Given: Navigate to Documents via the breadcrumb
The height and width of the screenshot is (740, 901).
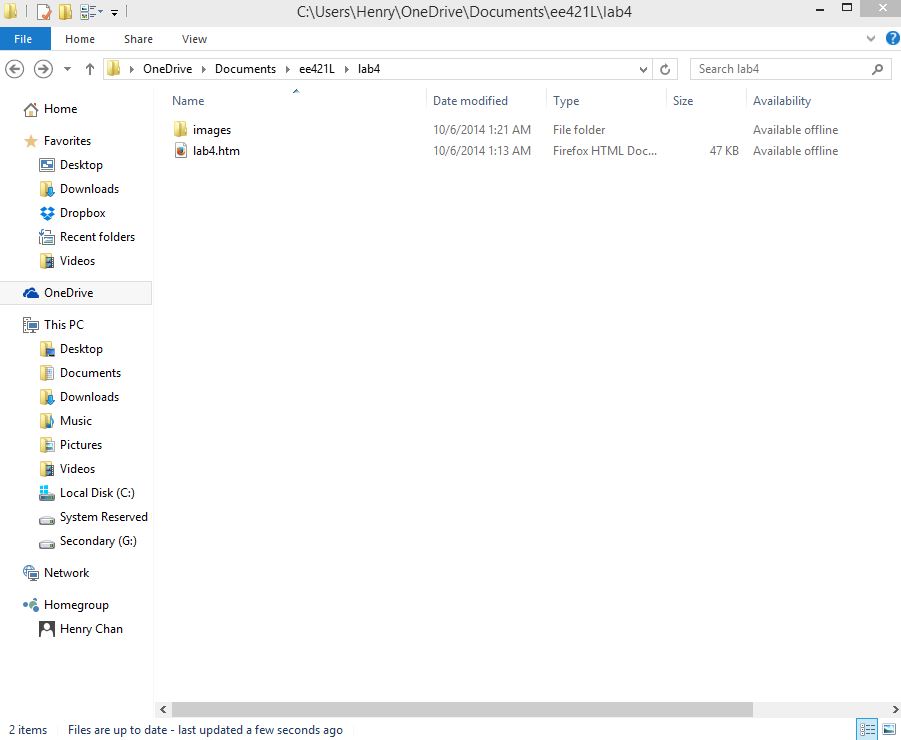Looking at the screenshot, I should coord(246,68).
